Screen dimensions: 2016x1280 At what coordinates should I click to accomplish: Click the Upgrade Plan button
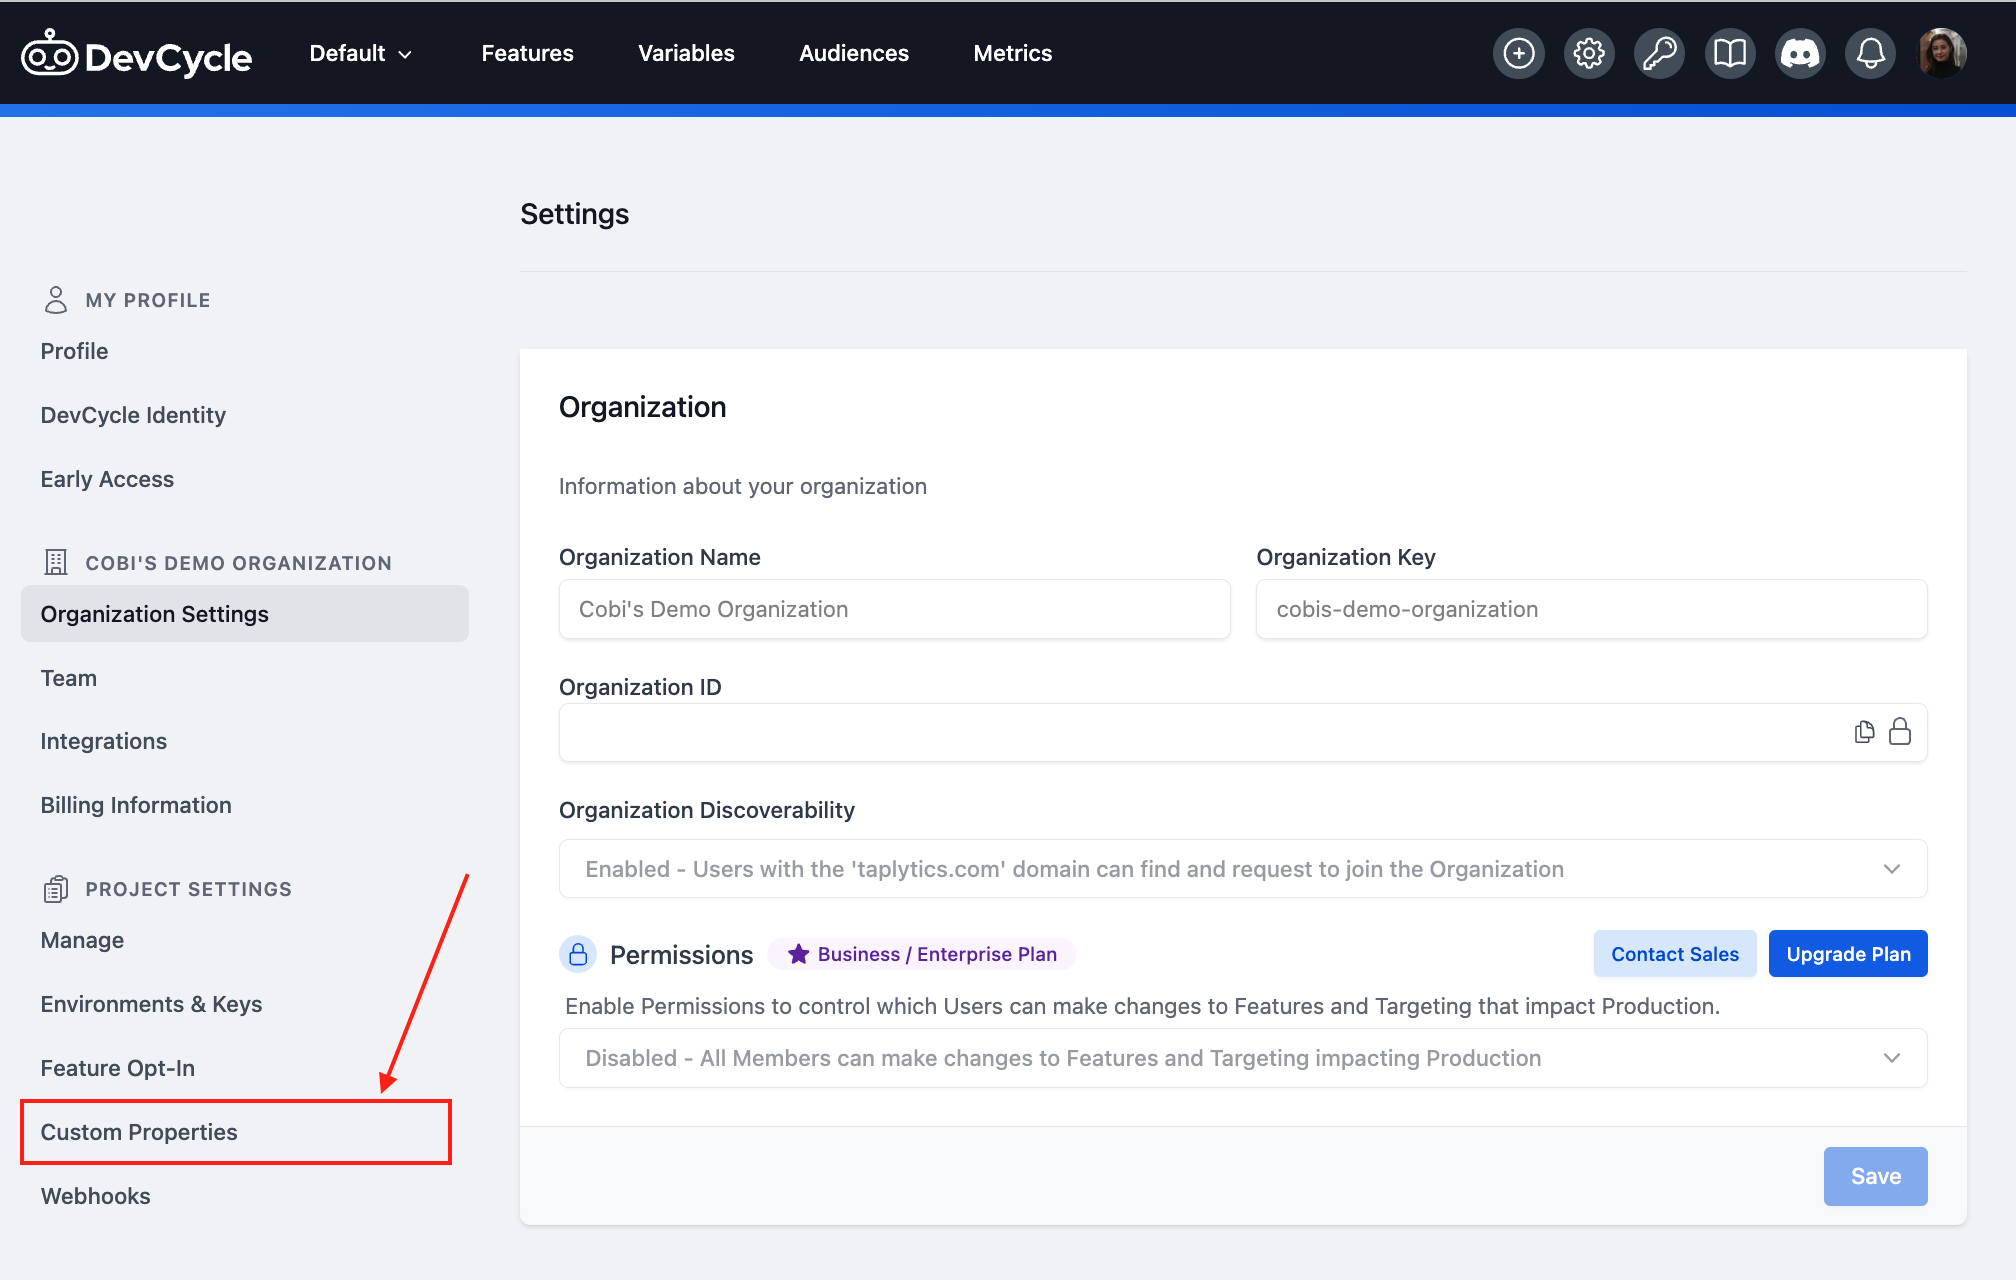coord(1848,953)
